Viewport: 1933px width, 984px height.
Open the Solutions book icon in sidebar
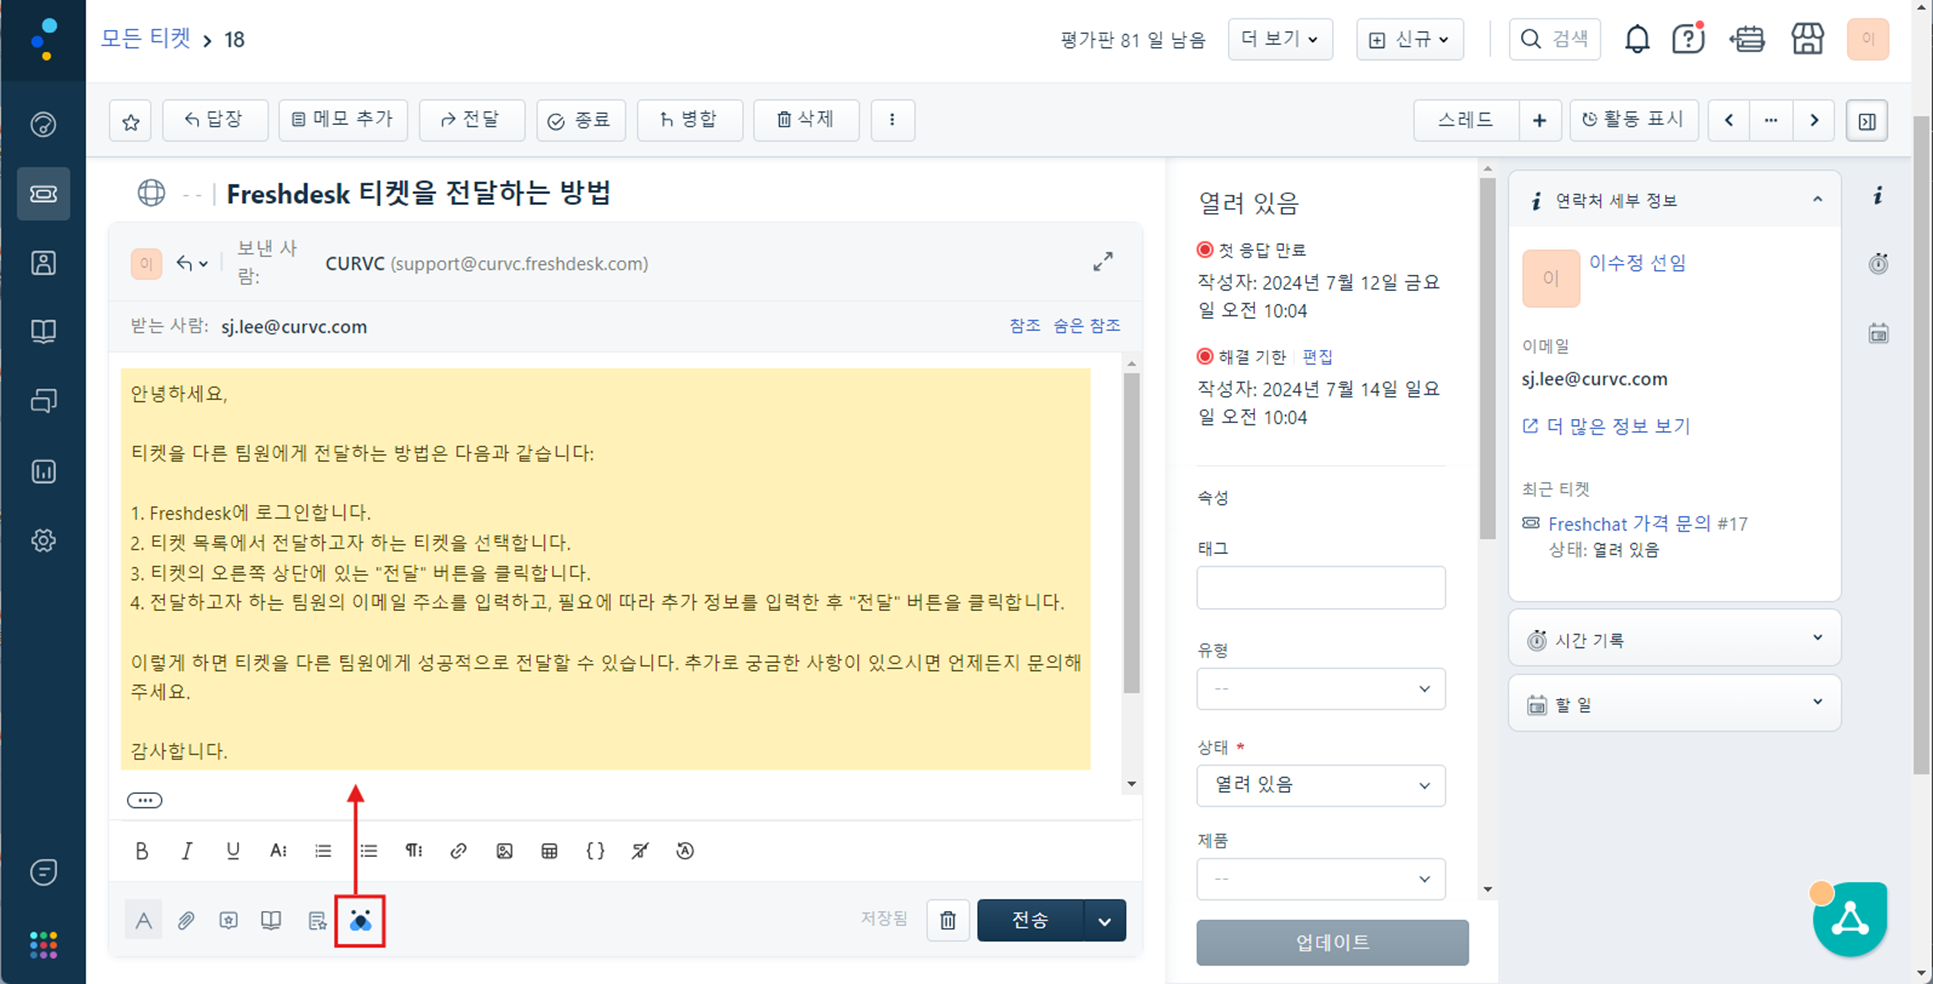(x=43, y=332)
